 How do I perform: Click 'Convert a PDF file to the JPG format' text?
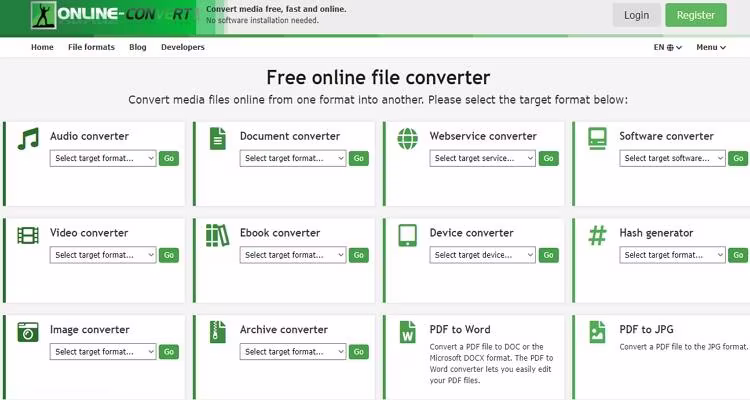(684, 347)
